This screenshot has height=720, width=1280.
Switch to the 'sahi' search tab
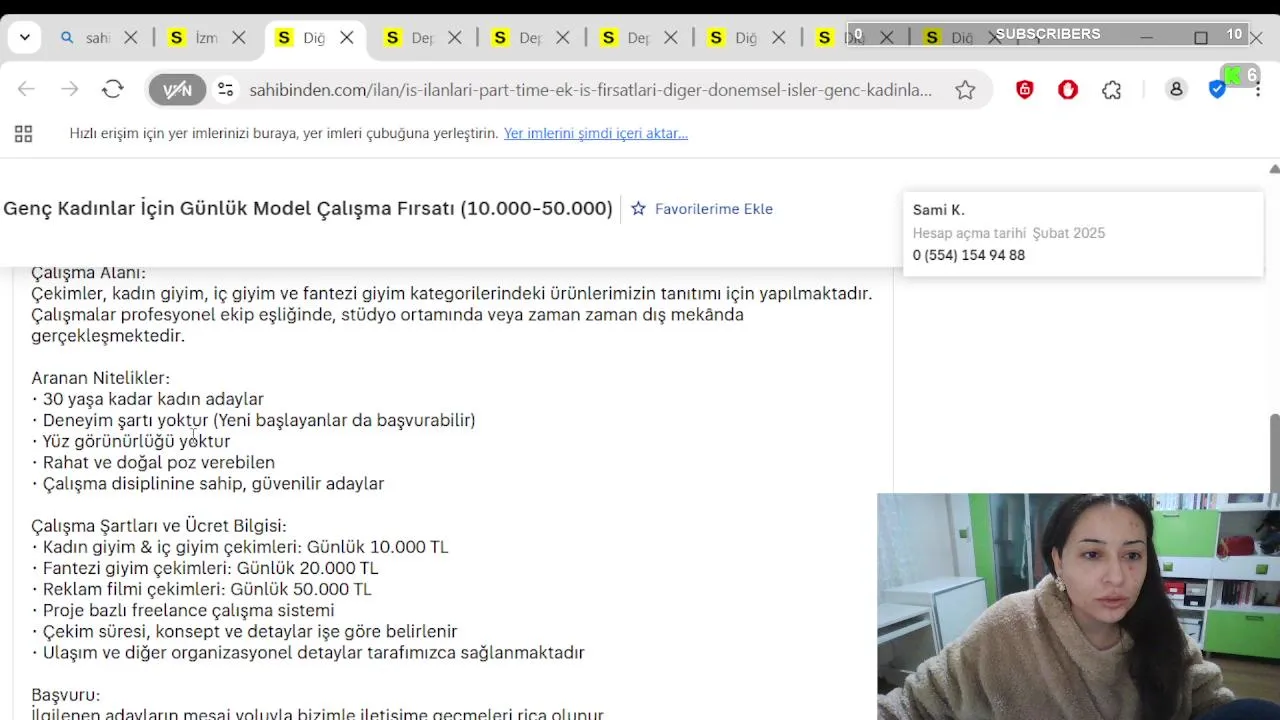pos(85,38)
